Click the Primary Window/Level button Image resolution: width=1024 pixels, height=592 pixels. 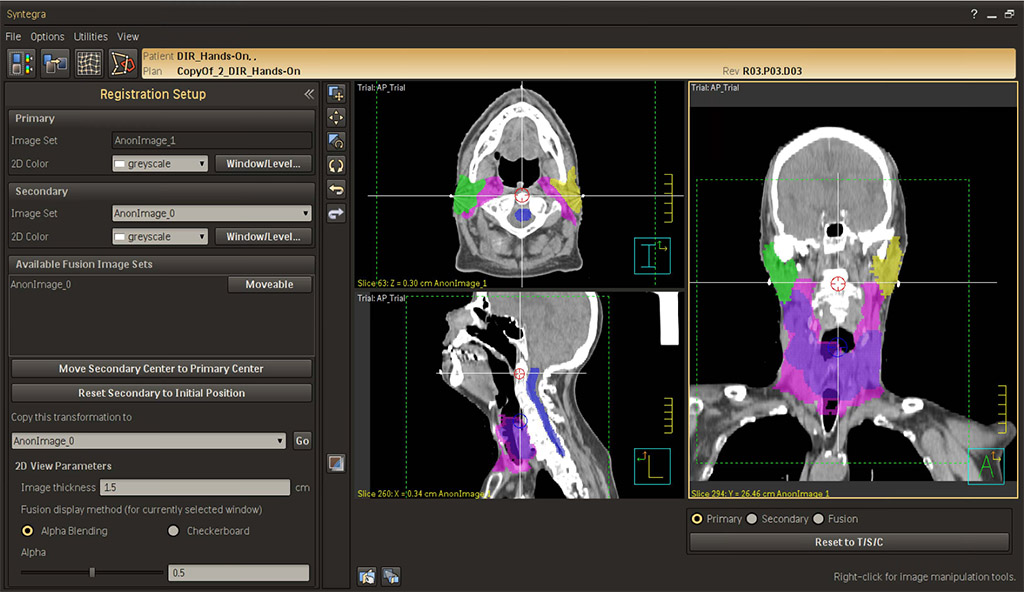(x=263, y=163)
